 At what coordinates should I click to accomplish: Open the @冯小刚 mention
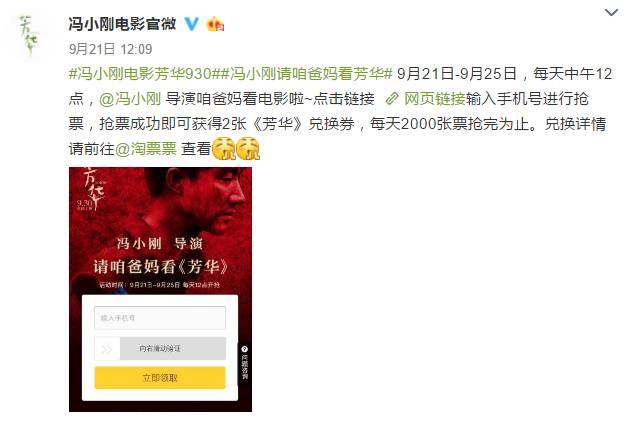(x=130, y=99)
